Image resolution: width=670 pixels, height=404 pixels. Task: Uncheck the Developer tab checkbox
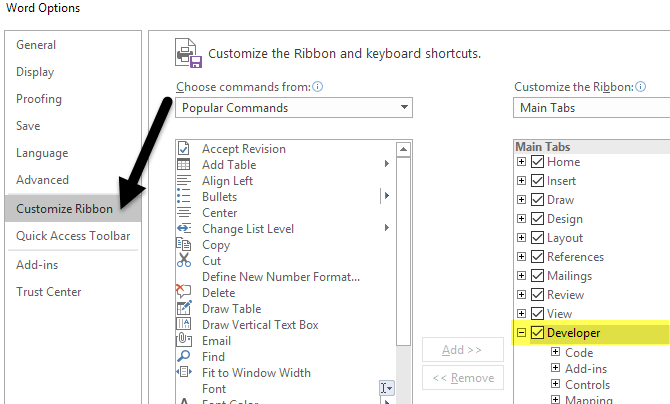(538, 333)
